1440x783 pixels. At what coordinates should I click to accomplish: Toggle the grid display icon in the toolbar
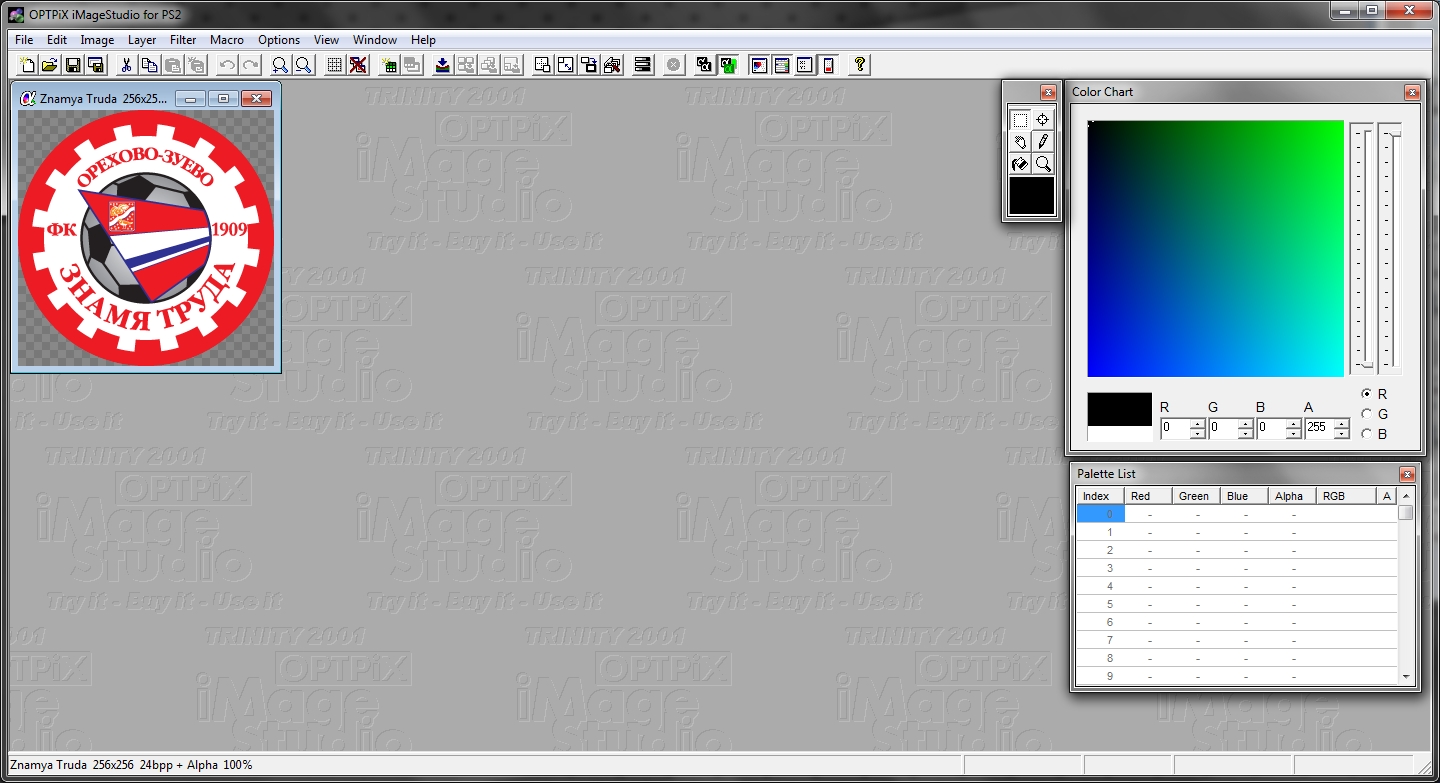335,65
